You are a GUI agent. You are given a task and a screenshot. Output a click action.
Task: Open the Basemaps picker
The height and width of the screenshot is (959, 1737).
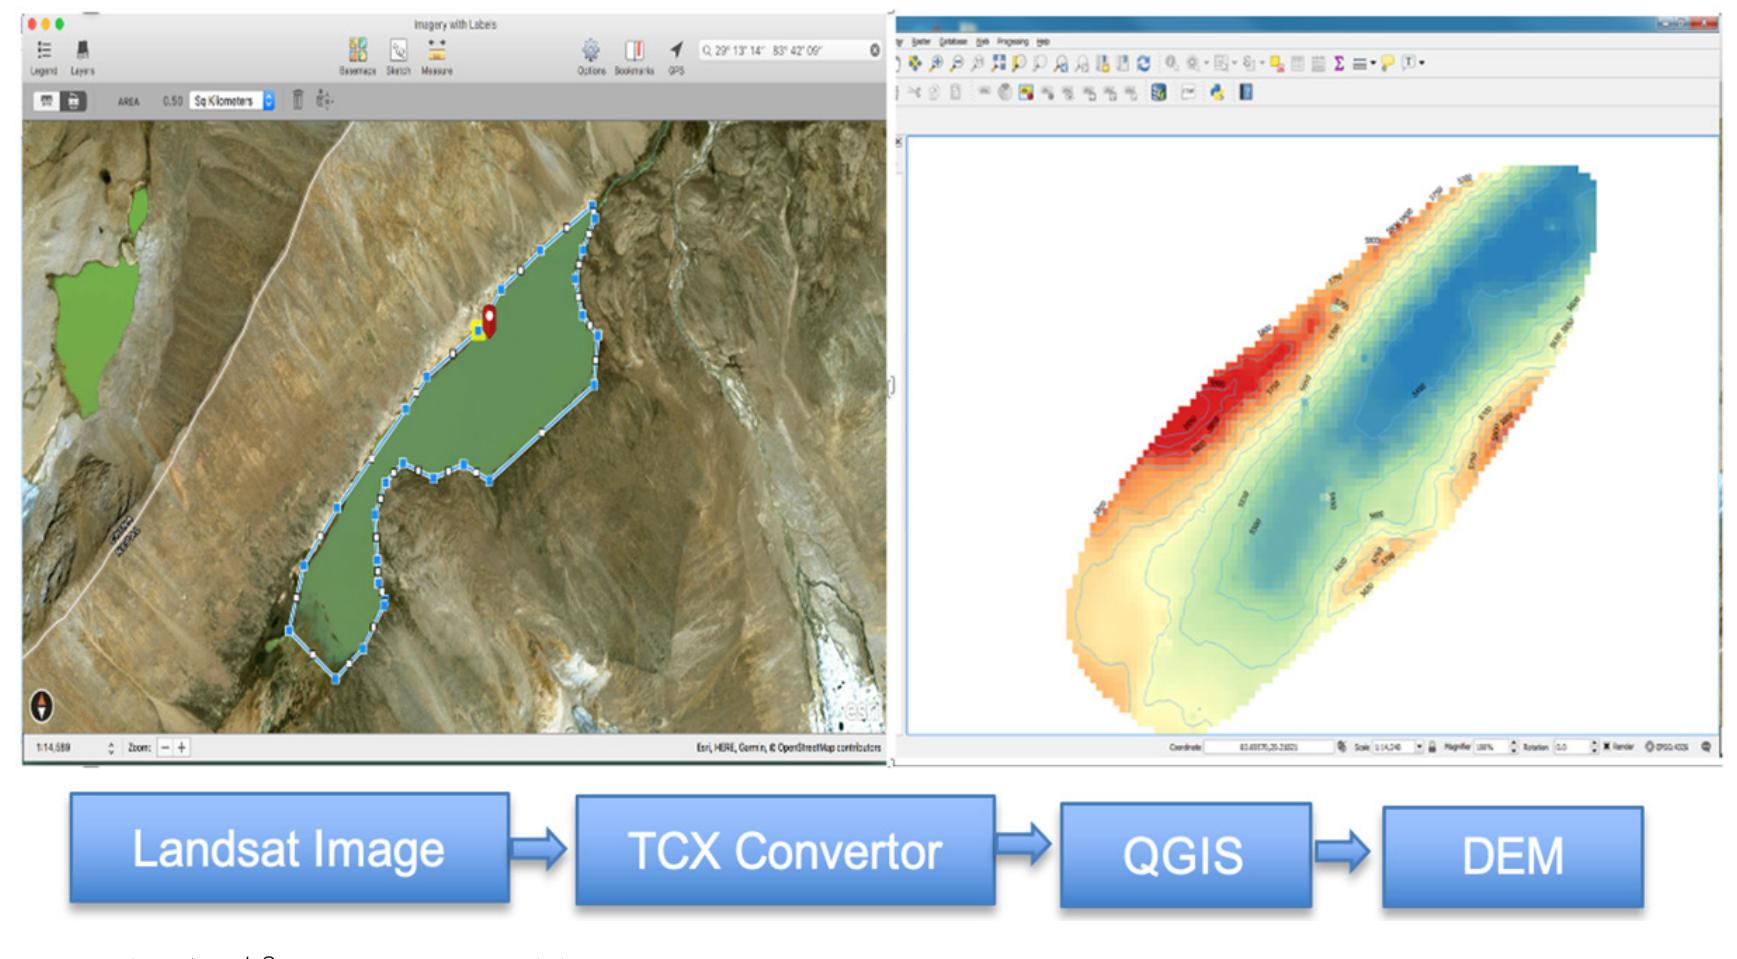[x=359, y=50]
